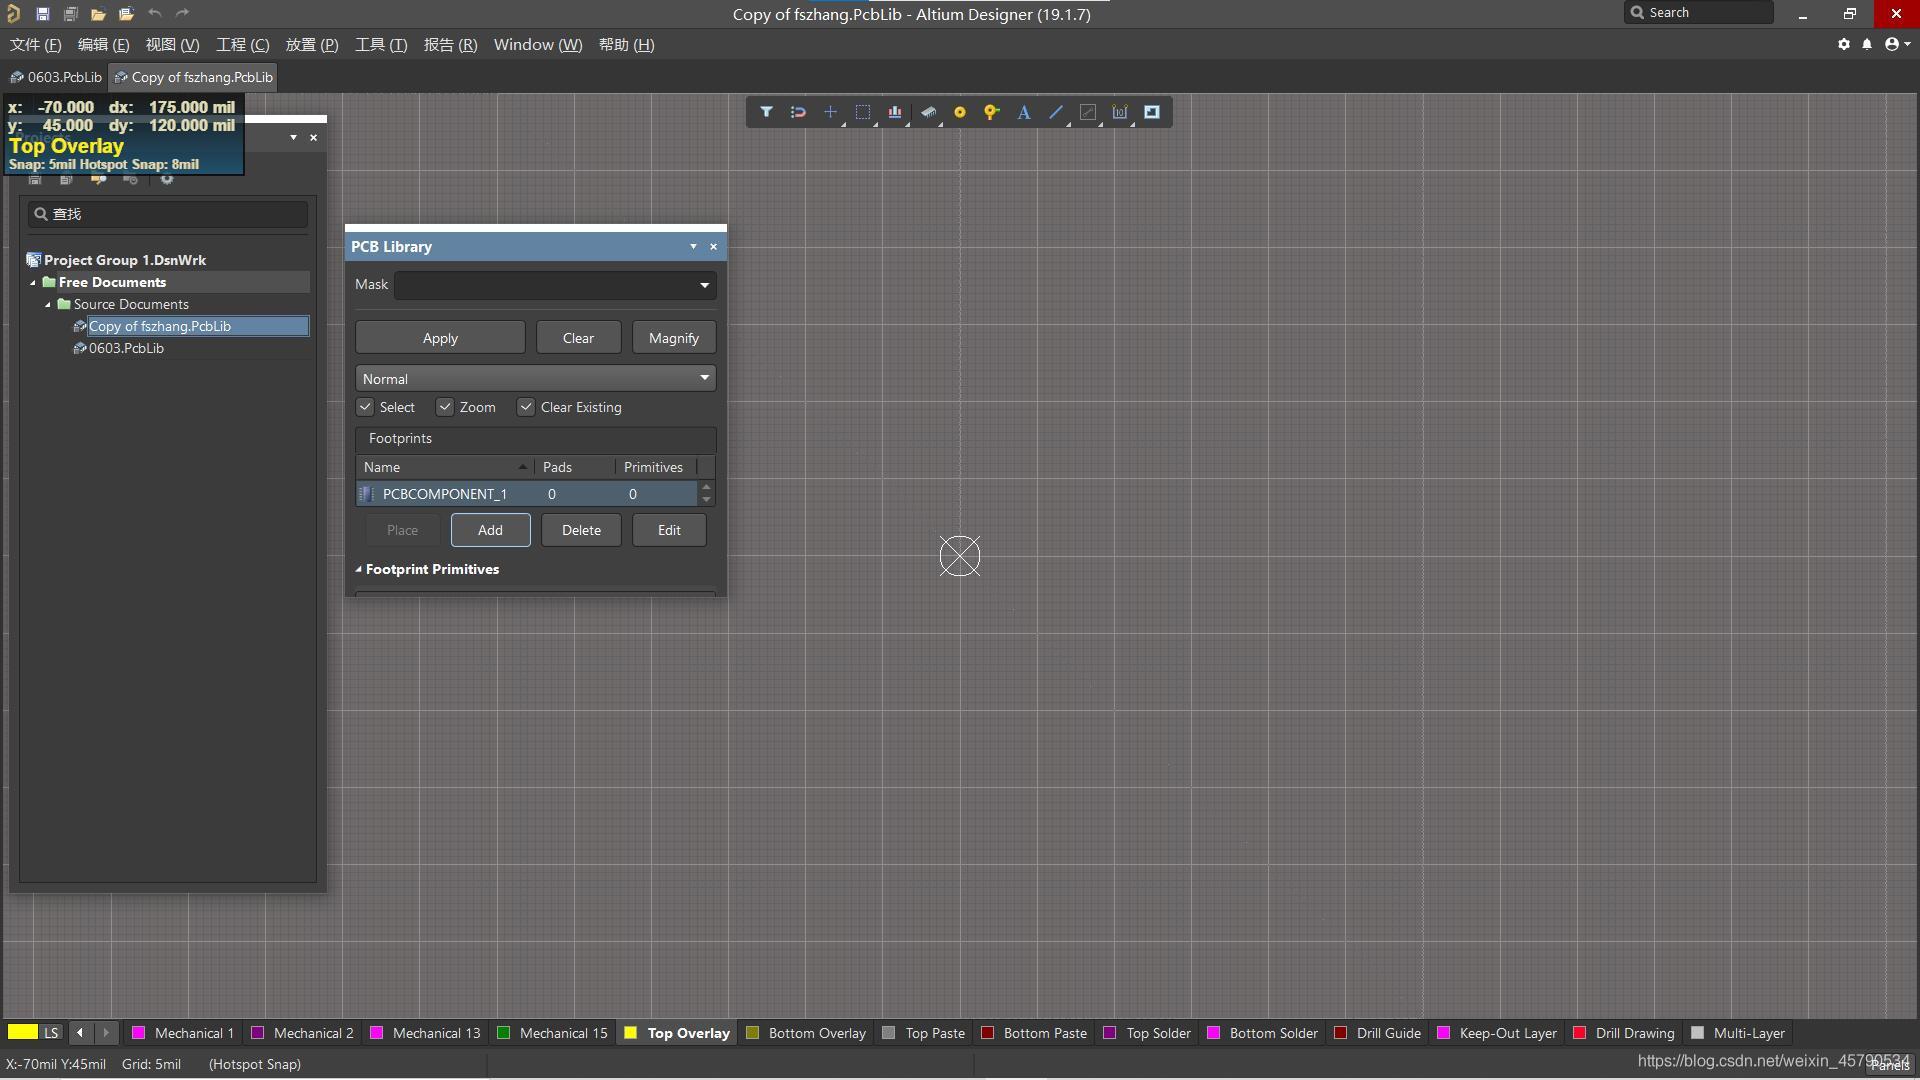1920x1080 pixels.
Task: Click the Redo arrow
Action: tap(182, 14)
